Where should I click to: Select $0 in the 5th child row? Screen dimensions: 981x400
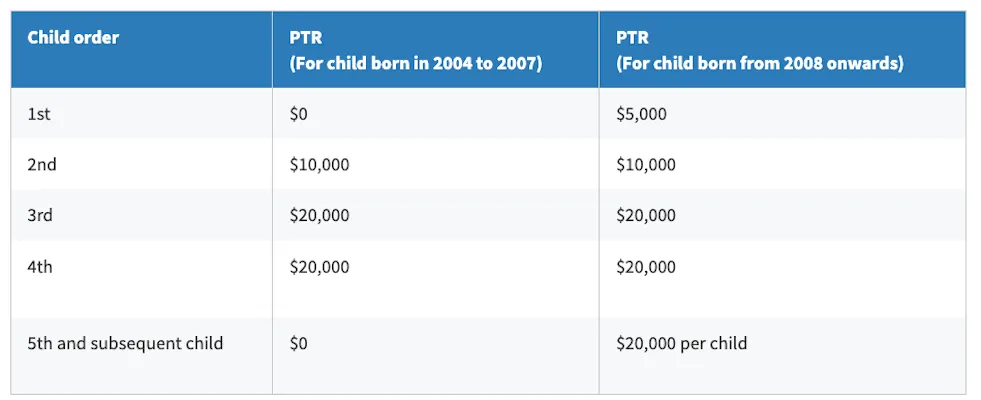point(298,343)
